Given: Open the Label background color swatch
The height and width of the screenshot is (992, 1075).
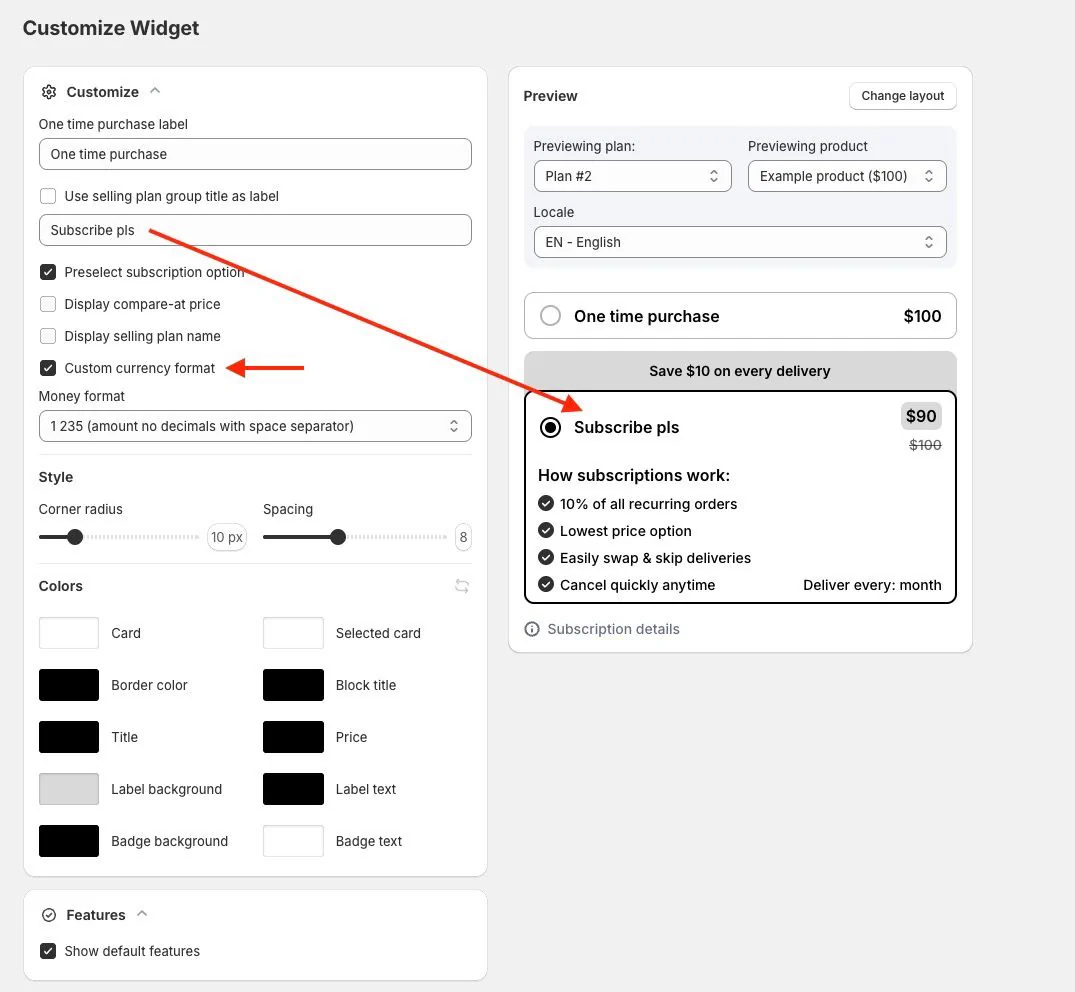Looking at the screenshot, I should (69, 789).
